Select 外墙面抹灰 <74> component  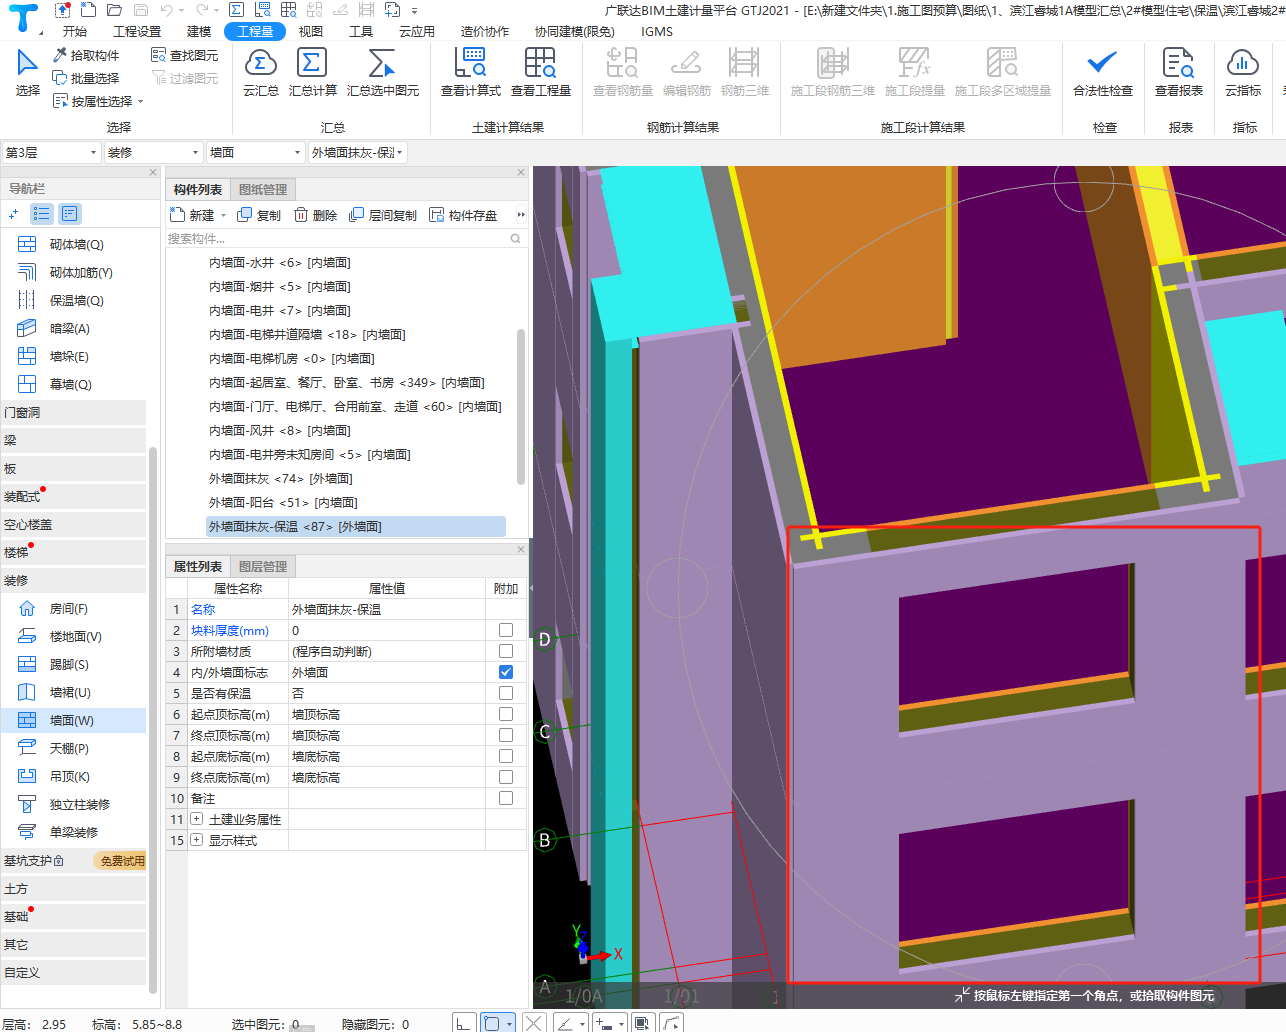pos(280,478)
